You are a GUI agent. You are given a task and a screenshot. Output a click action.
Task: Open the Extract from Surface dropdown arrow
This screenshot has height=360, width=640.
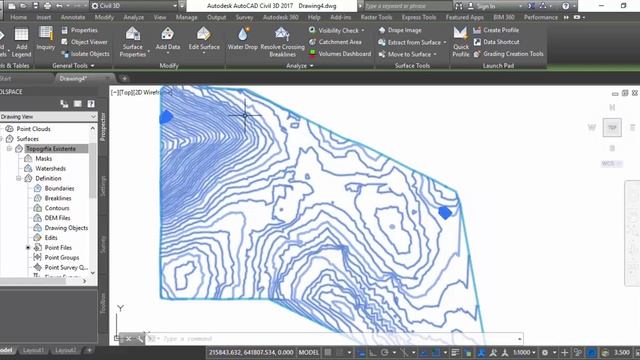coord(444,42)
